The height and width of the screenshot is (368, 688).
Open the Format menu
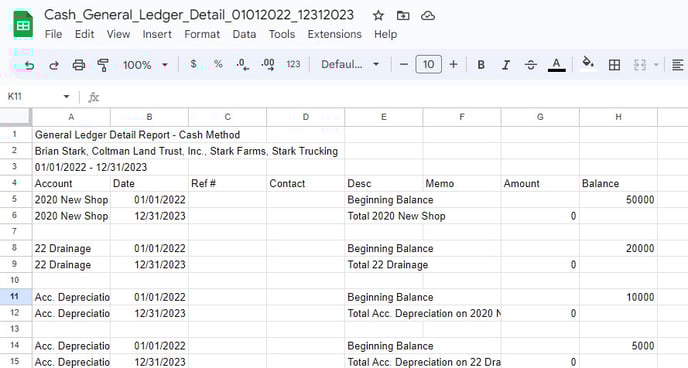tap(202, 34)
